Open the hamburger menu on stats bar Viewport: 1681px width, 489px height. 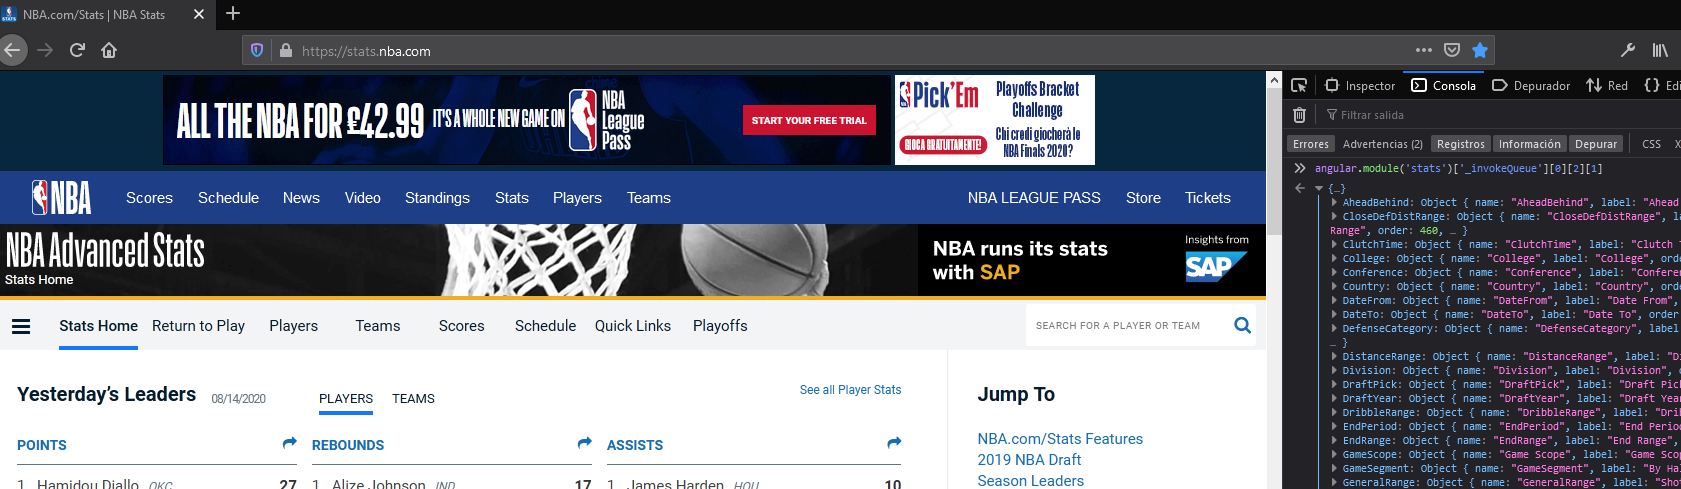(21, 326)
